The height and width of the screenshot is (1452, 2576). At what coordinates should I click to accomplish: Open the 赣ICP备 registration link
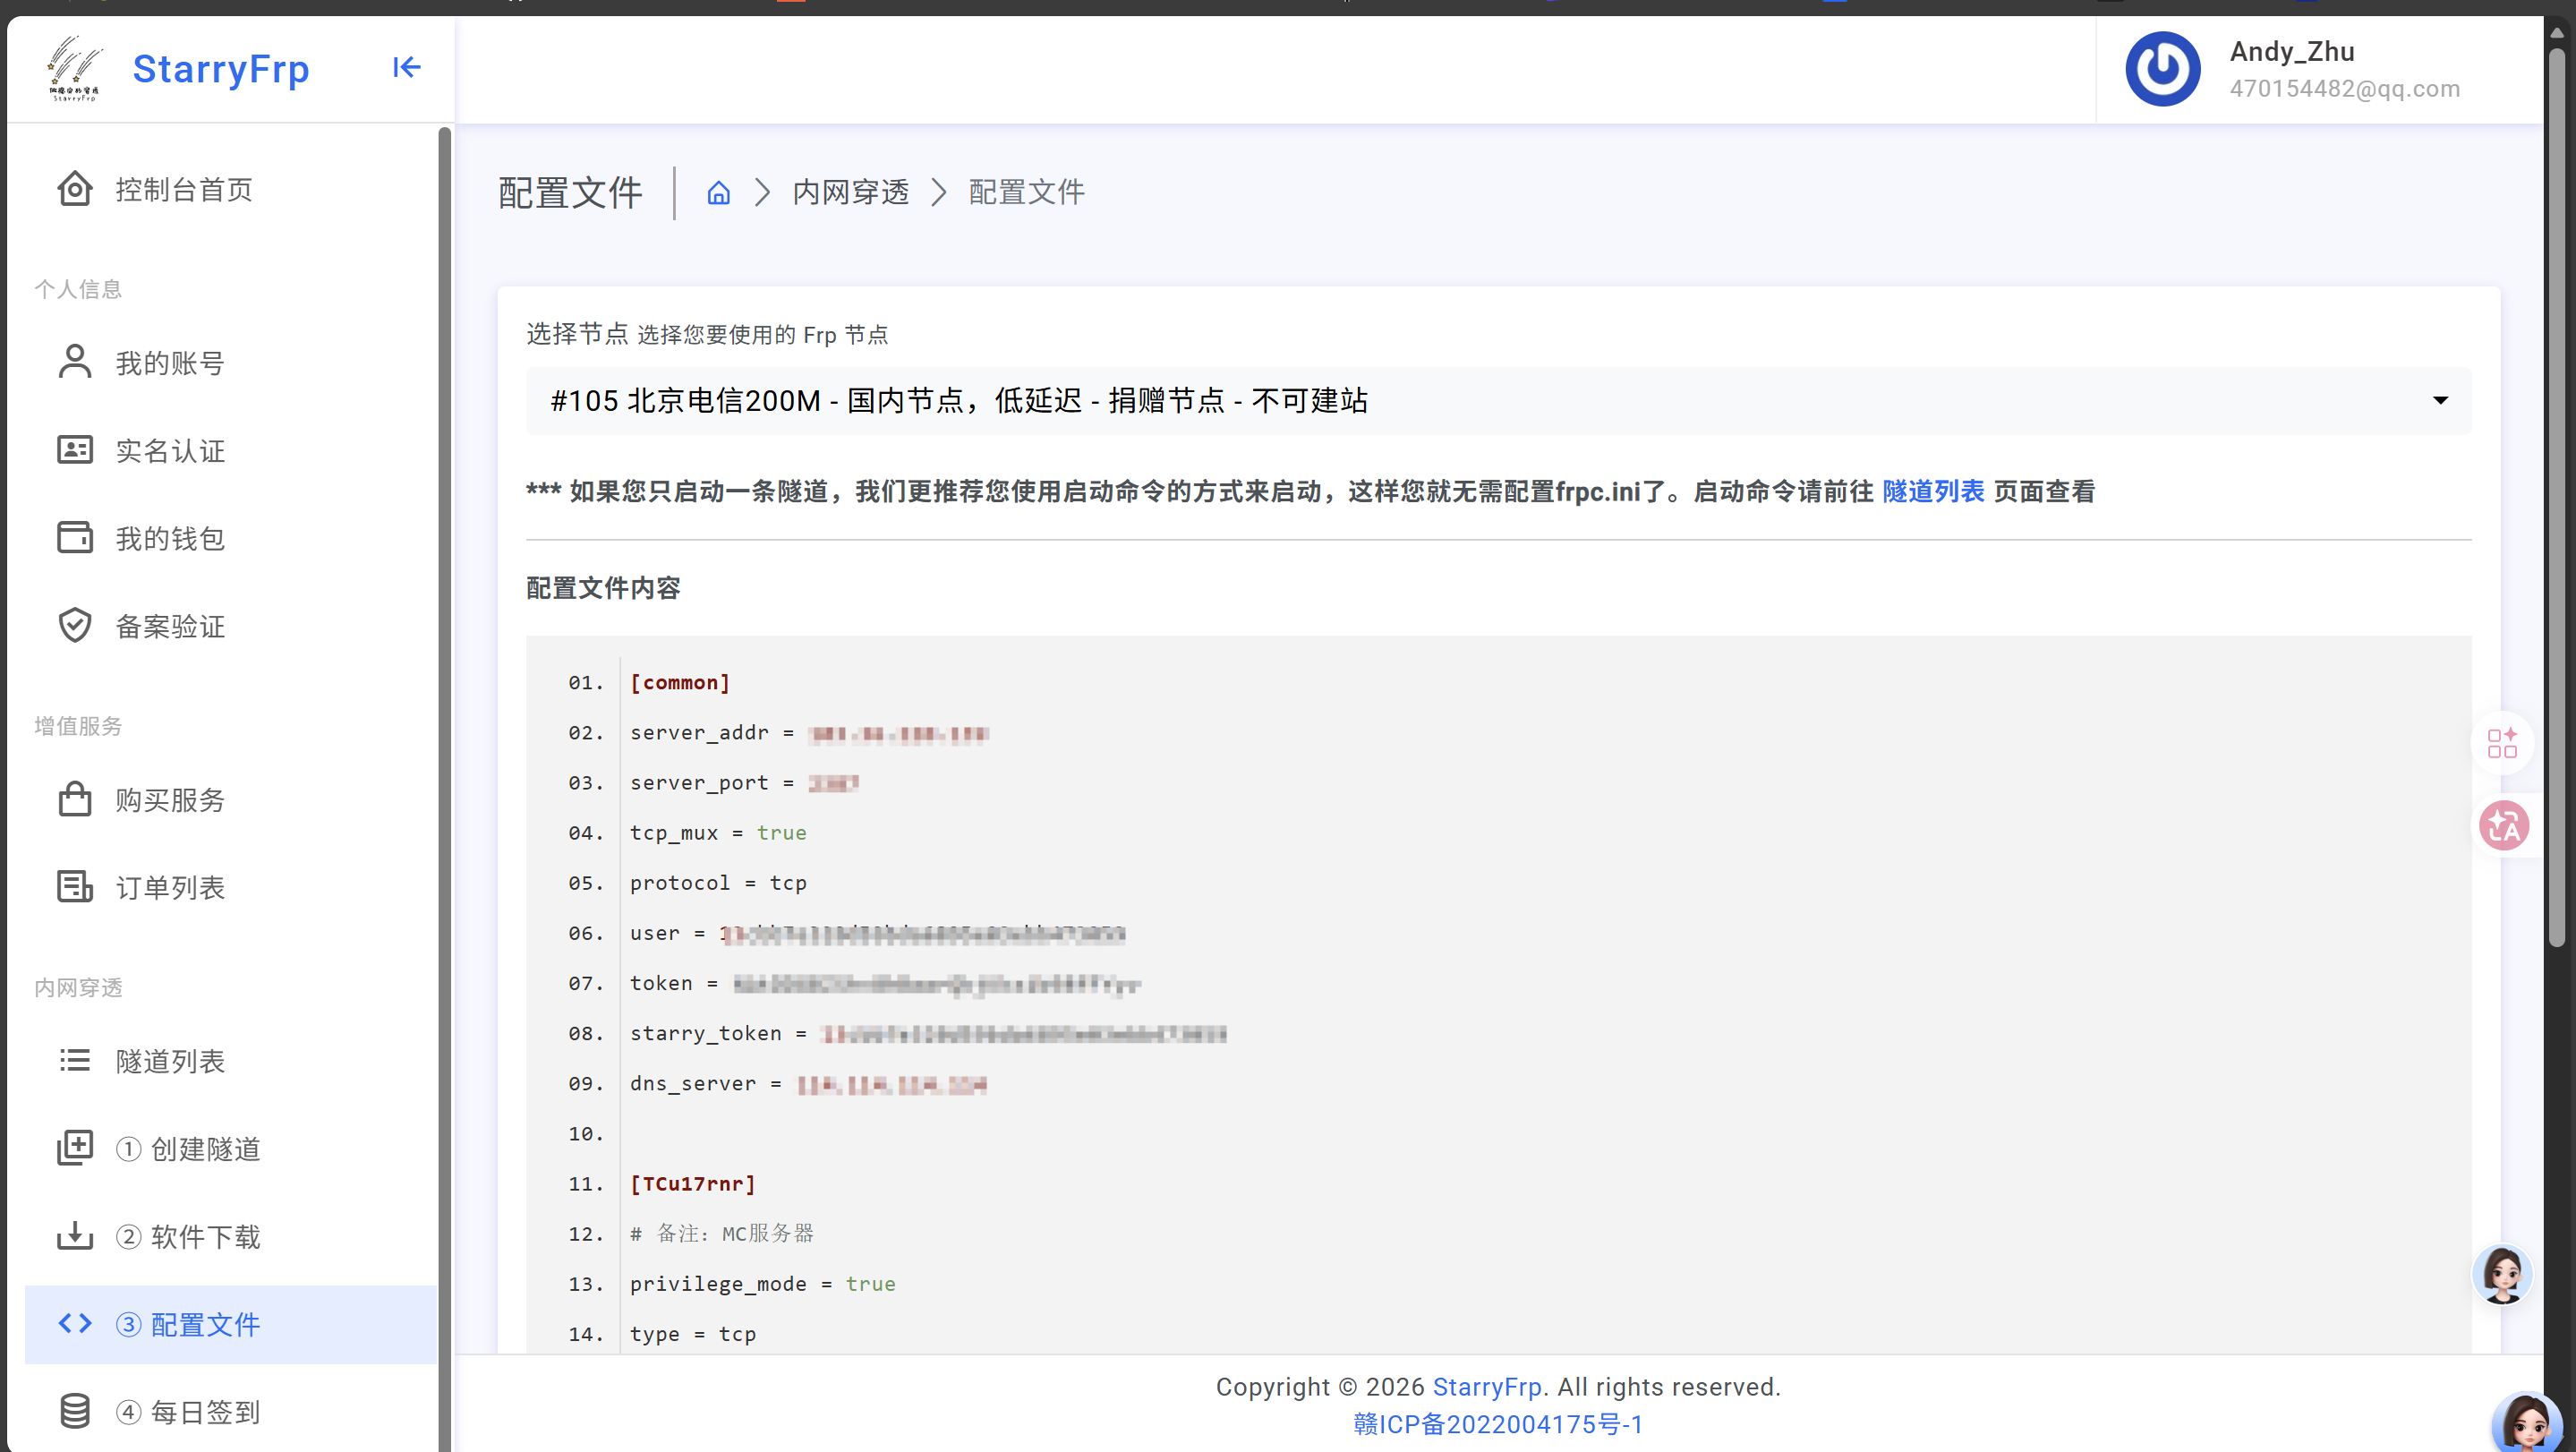click(x=1497, y=1424)
